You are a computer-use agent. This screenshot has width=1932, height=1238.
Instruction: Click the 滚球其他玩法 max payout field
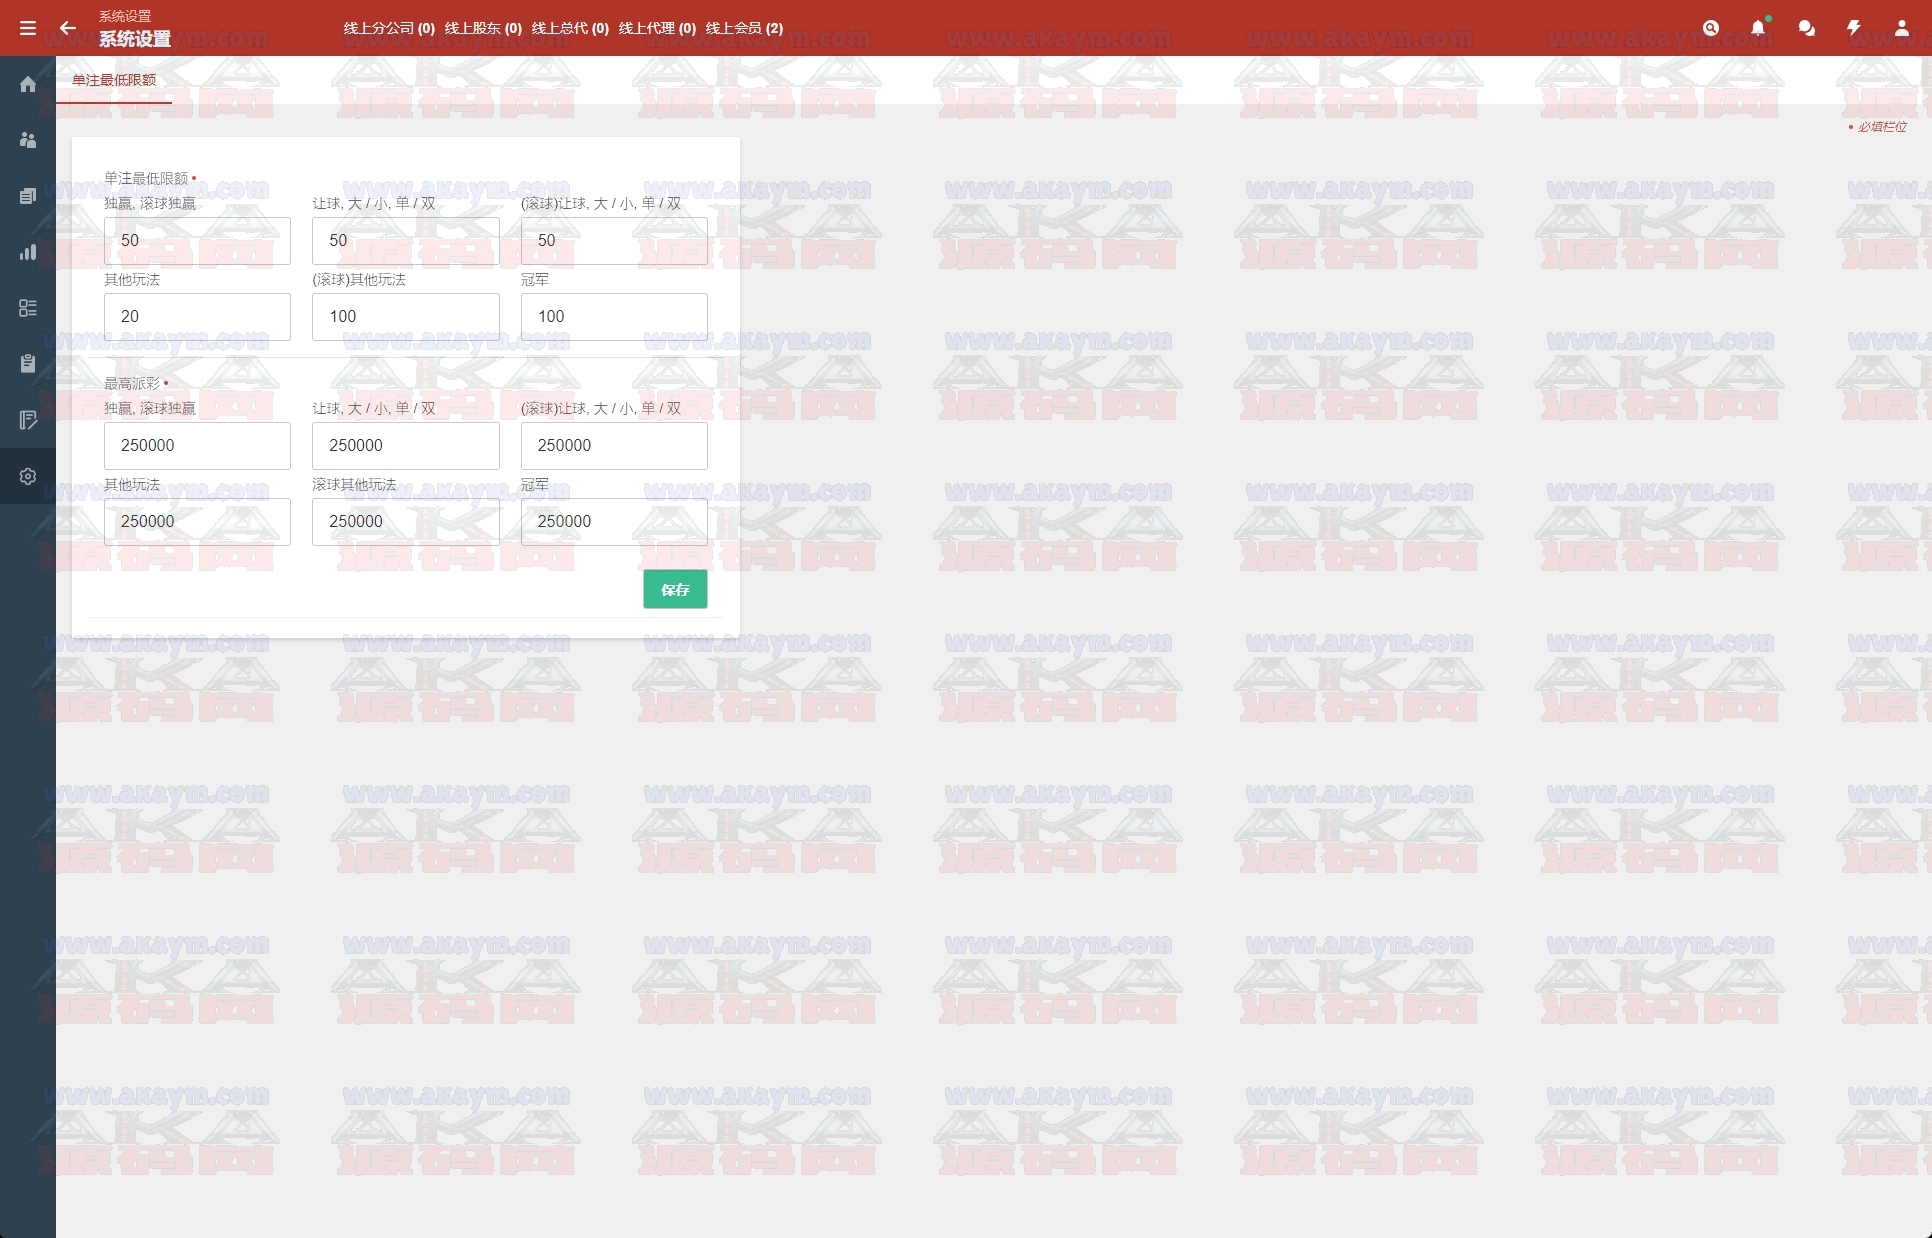(405, 521)
